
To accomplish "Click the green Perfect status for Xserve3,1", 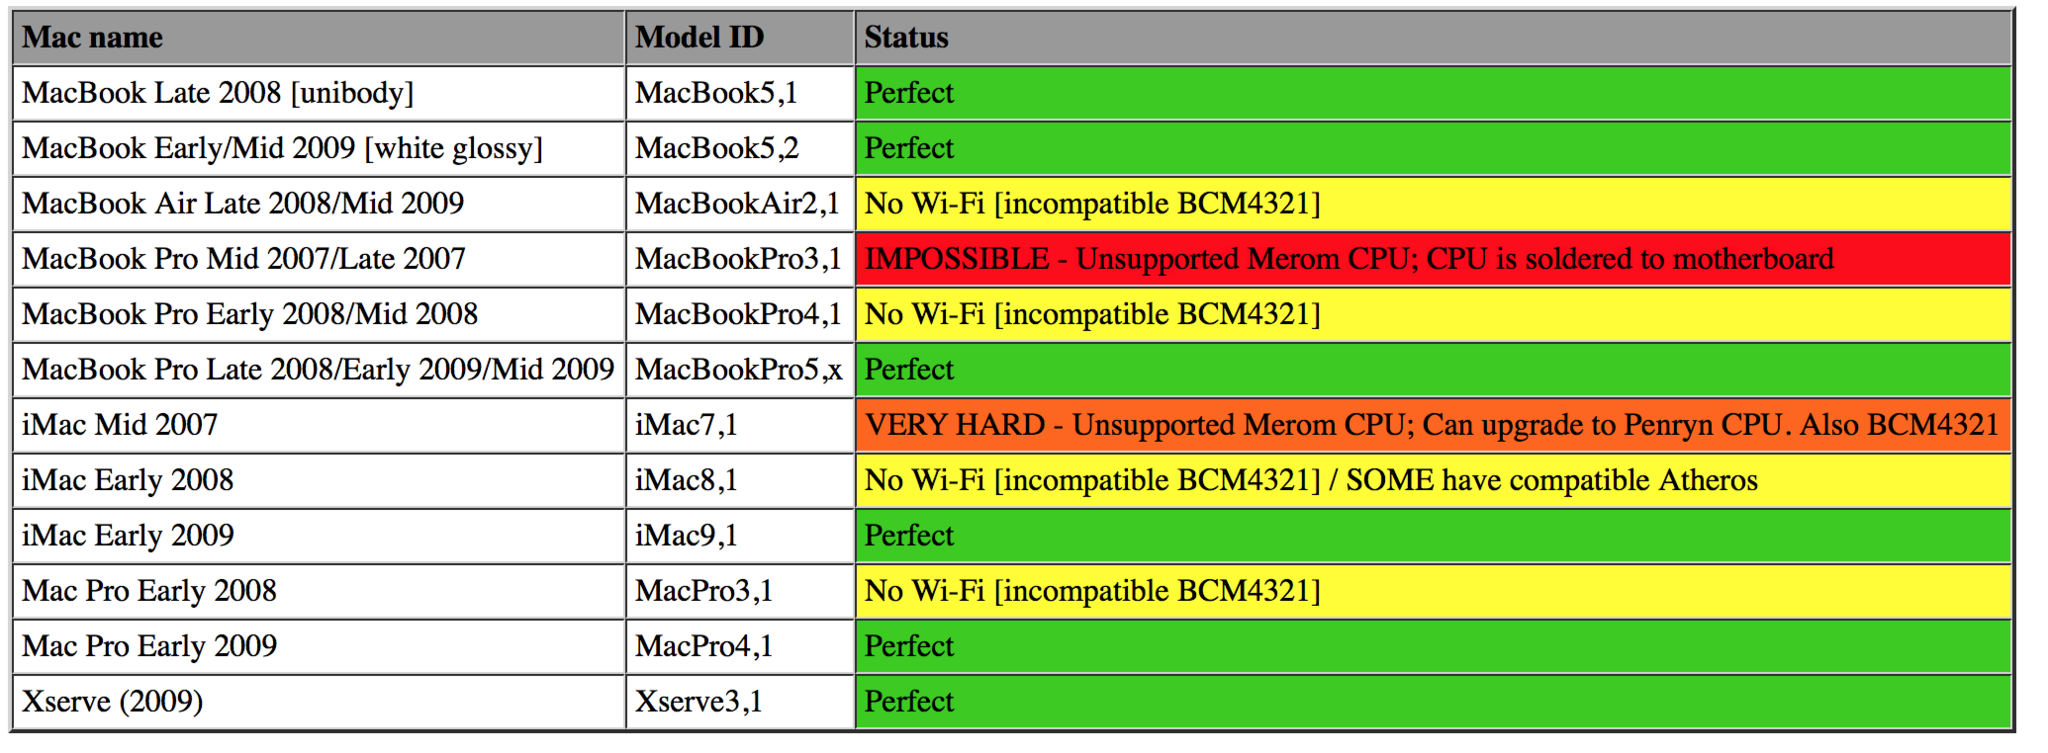I will (1433, 702).
